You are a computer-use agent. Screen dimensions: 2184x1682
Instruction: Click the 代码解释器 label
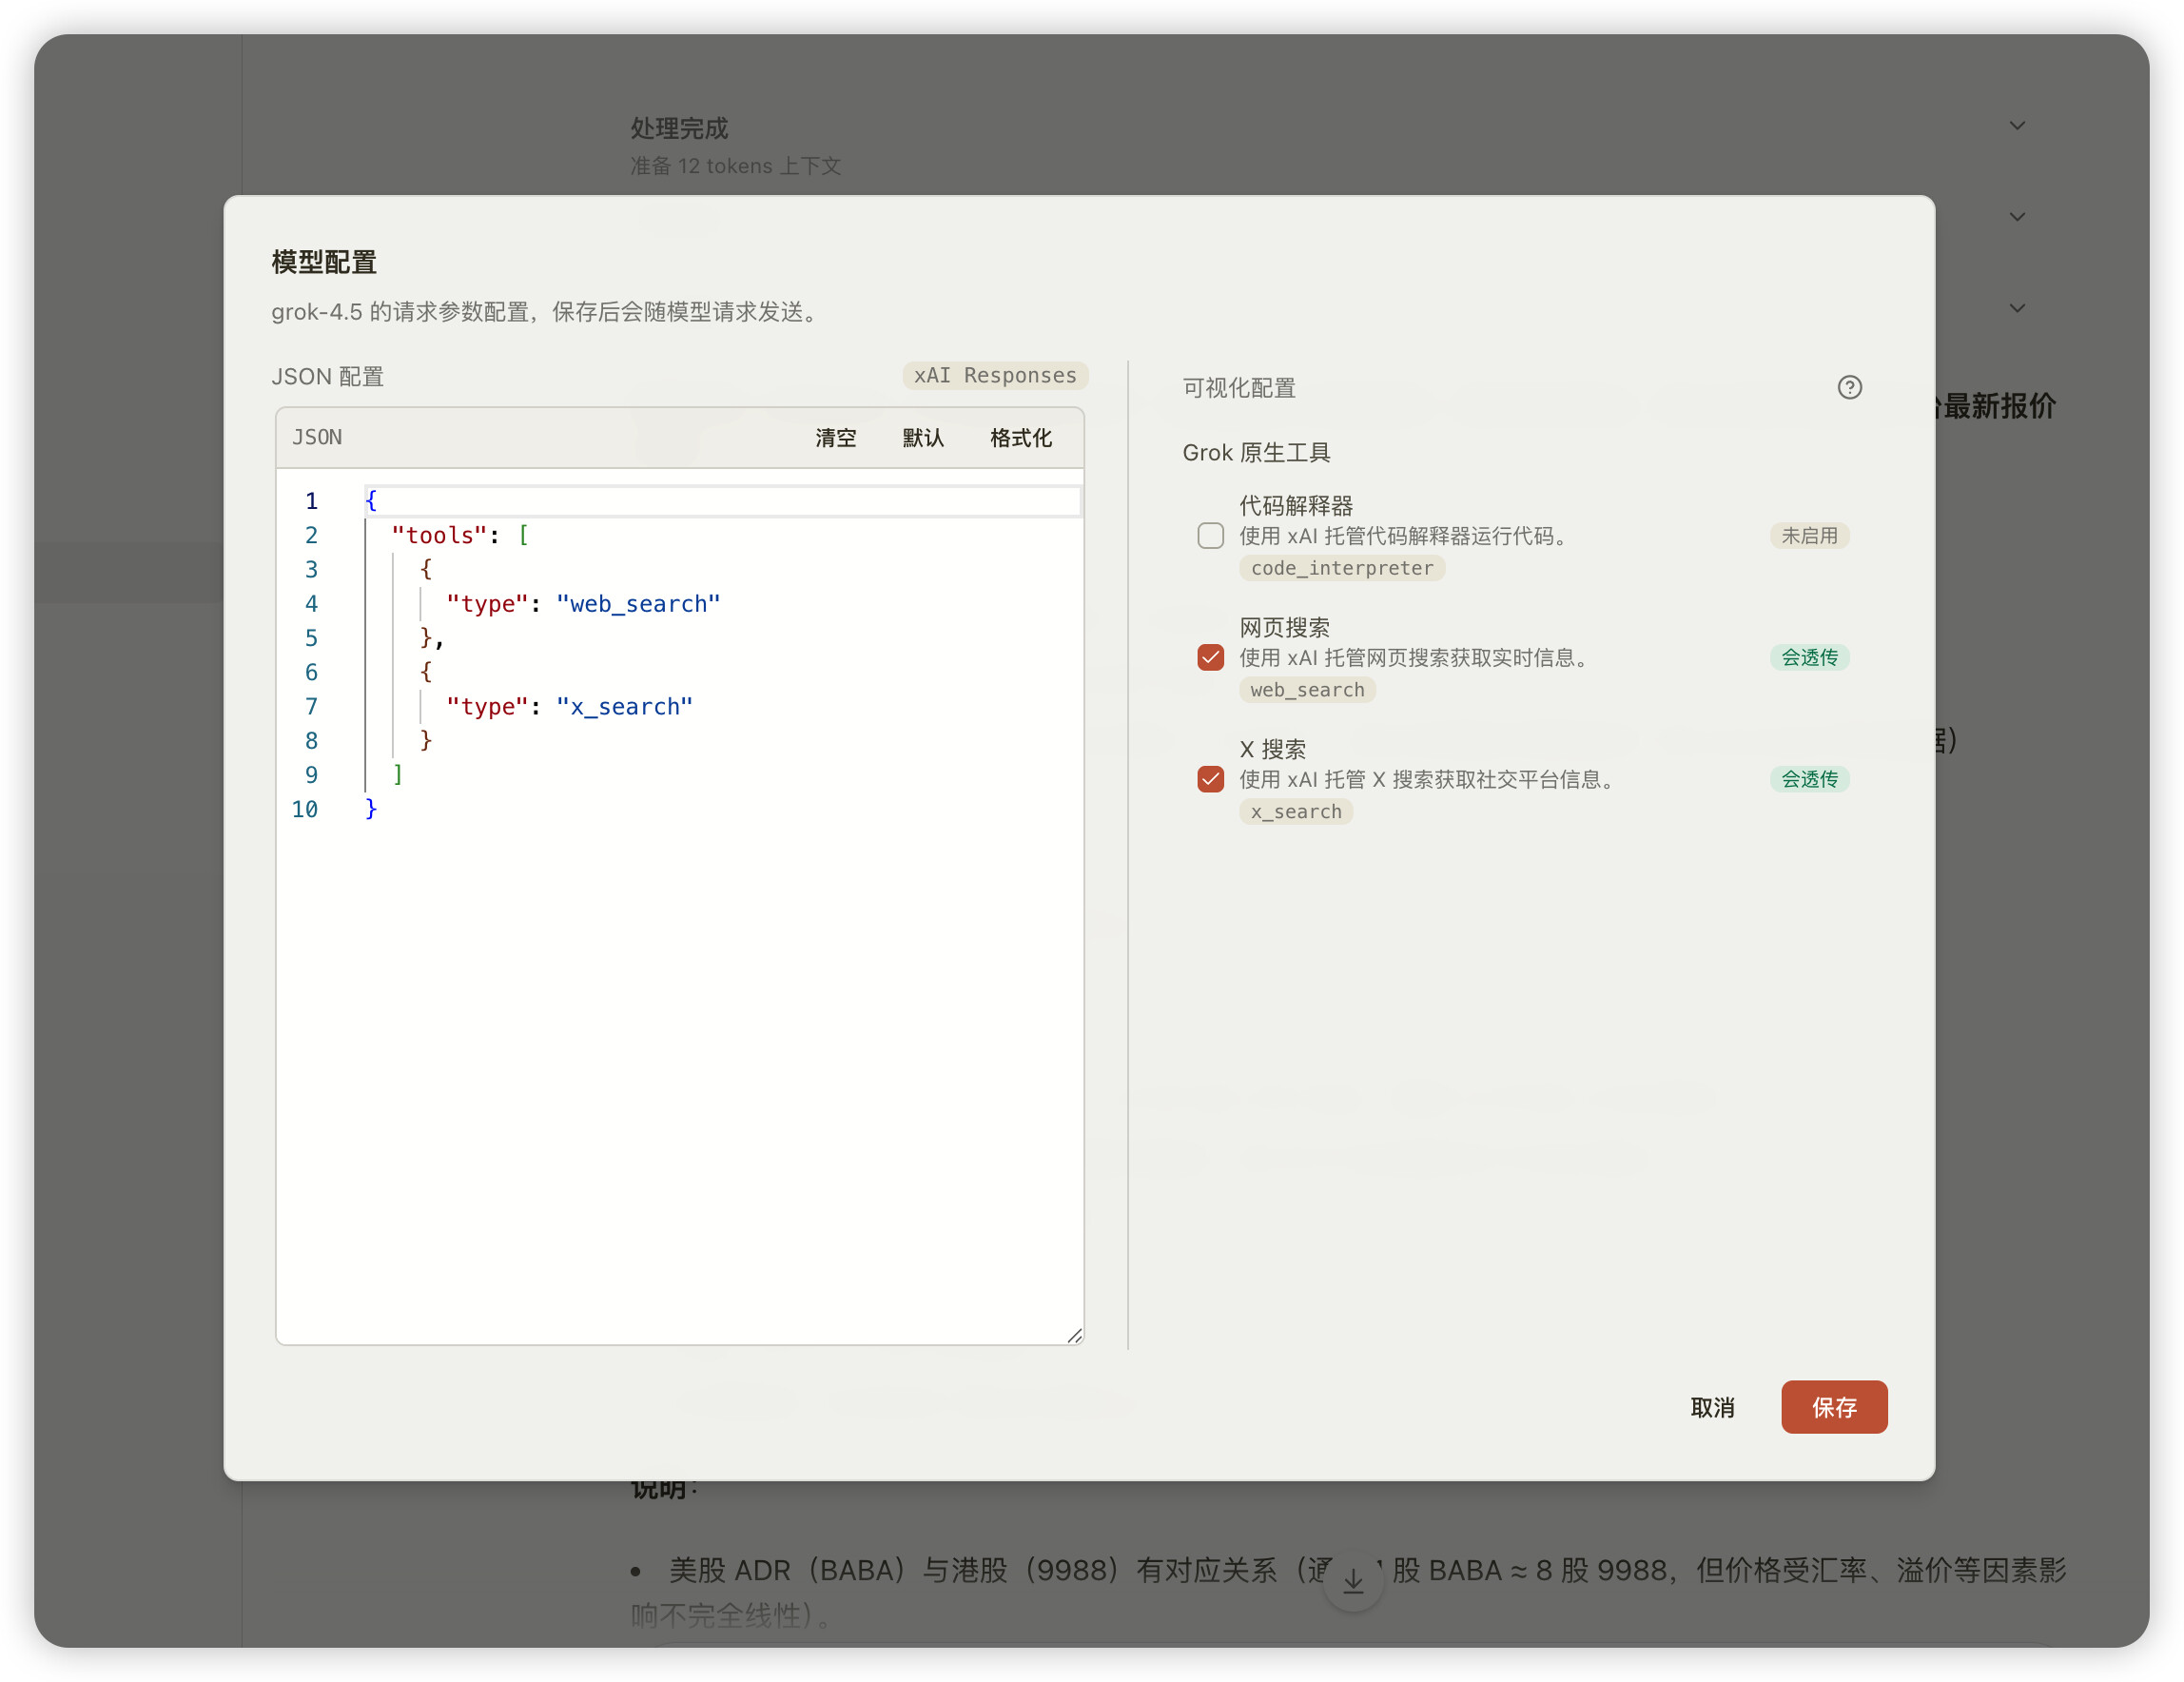pos(1296,506)
